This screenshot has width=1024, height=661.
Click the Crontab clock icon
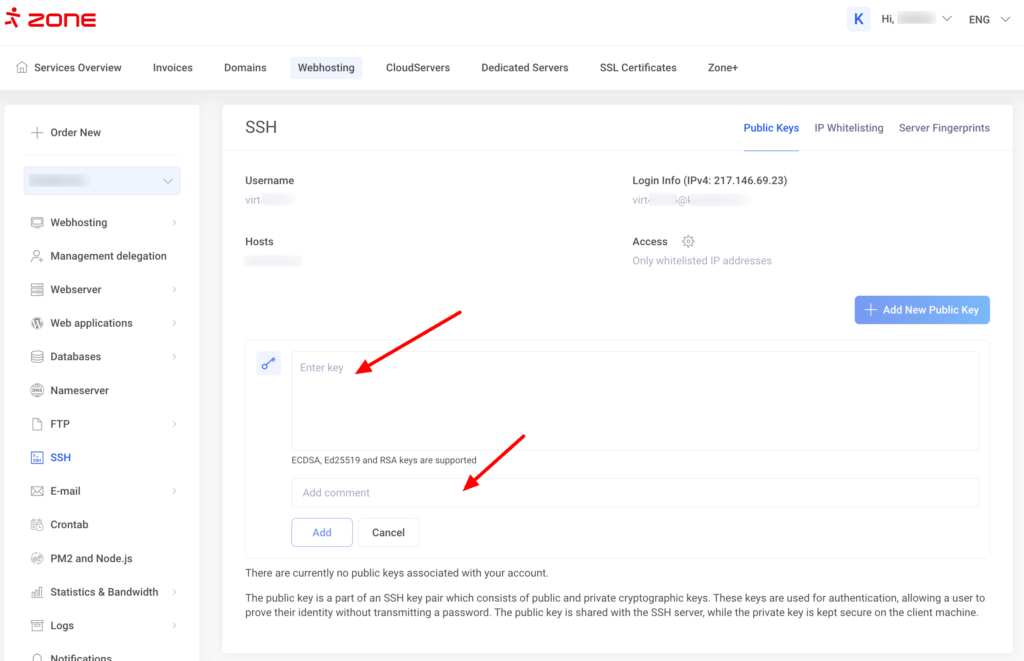pos(37,525)
